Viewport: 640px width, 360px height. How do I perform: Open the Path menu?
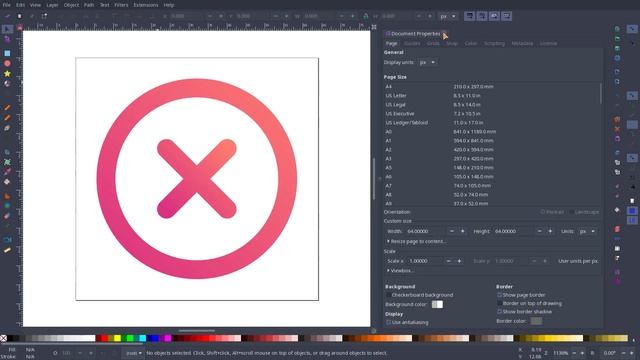[89, 5]
